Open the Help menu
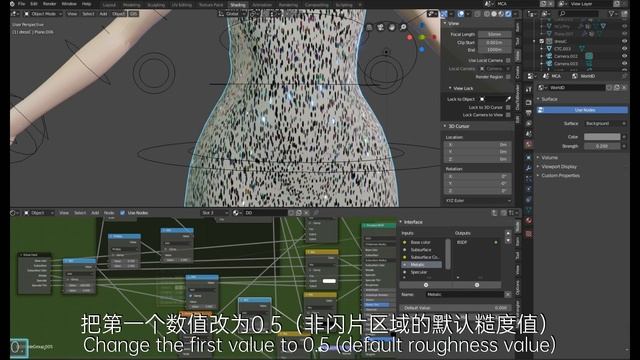This screenshot has width=640, height=360. [87, 4]
